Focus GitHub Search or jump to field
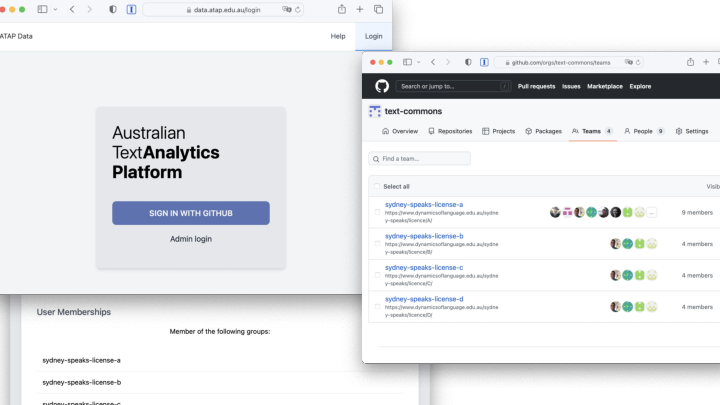The height and width of the screenshot is (405, 720). [x=453, y=86]
